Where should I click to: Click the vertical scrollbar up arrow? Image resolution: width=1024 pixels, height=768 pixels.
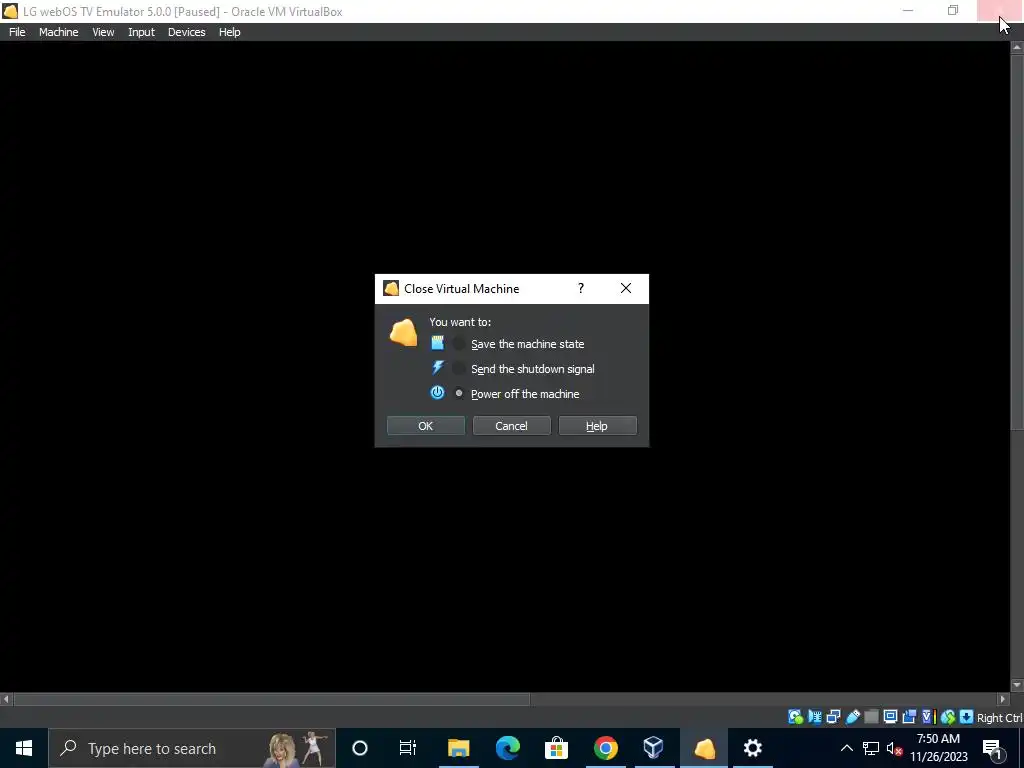coord(1017,47)
